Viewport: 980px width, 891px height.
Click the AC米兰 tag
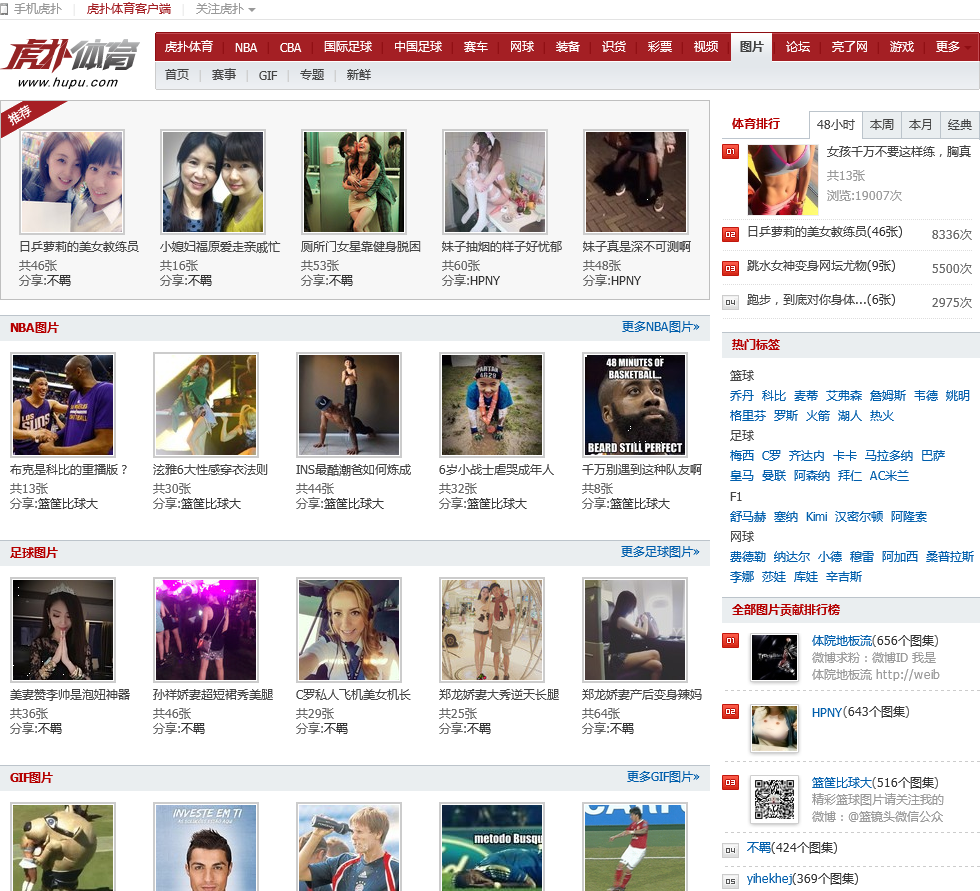(889, 475)
